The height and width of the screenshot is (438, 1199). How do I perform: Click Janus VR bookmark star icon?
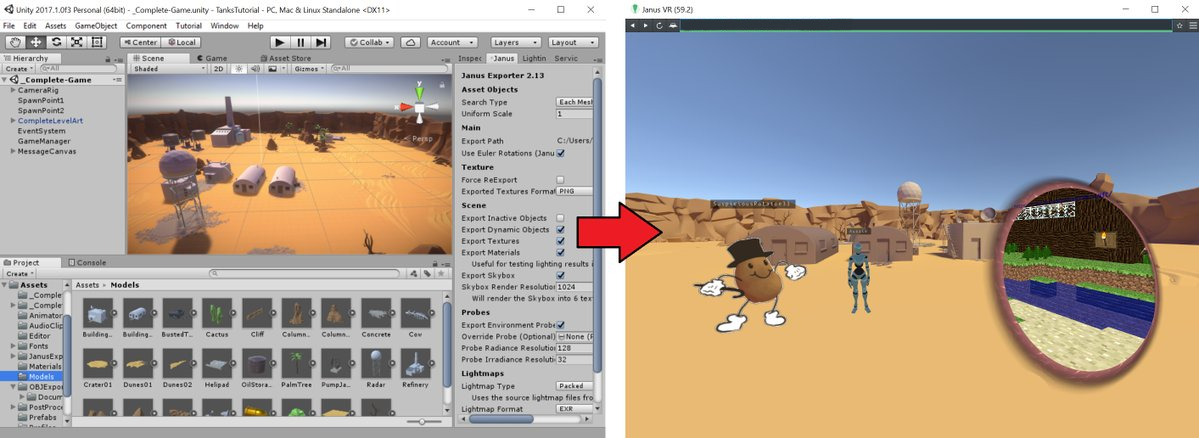click(x=1180, y=25)
